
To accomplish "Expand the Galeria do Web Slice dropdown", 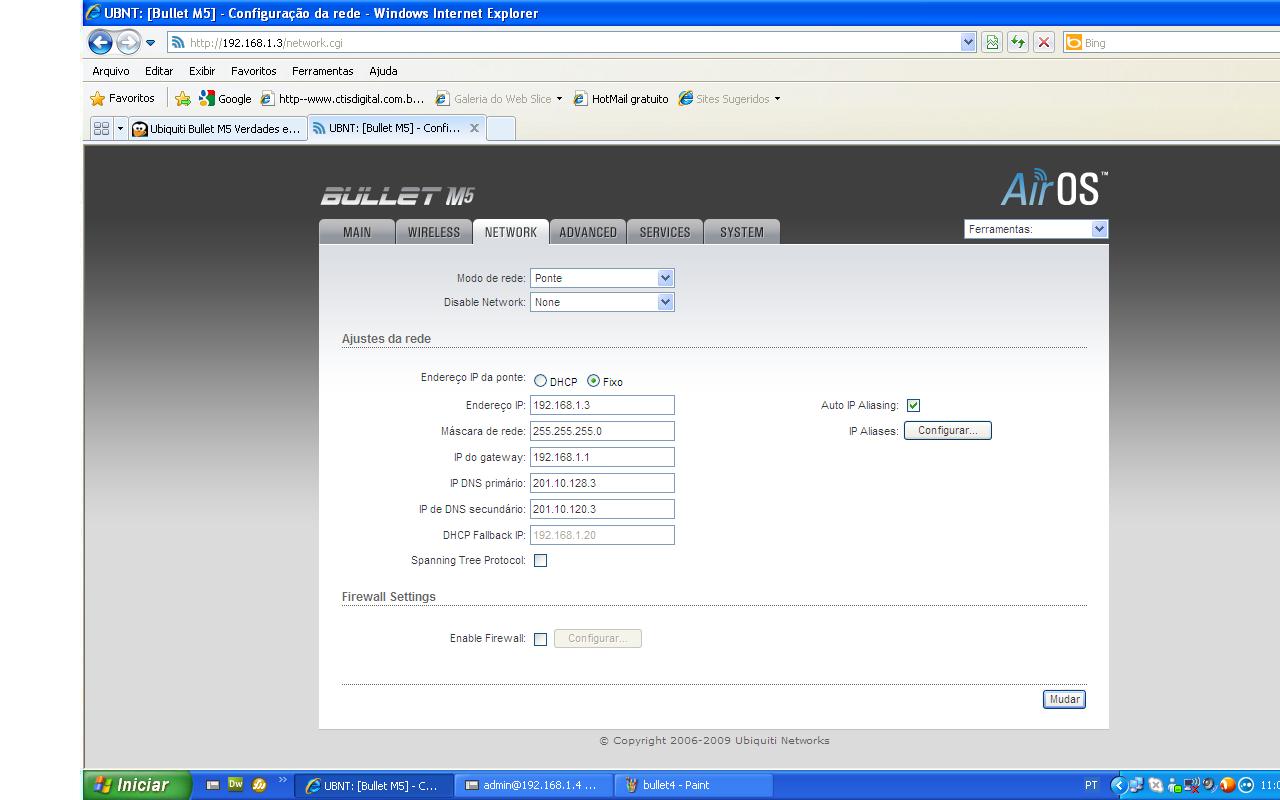I will [x=559, y=99].
